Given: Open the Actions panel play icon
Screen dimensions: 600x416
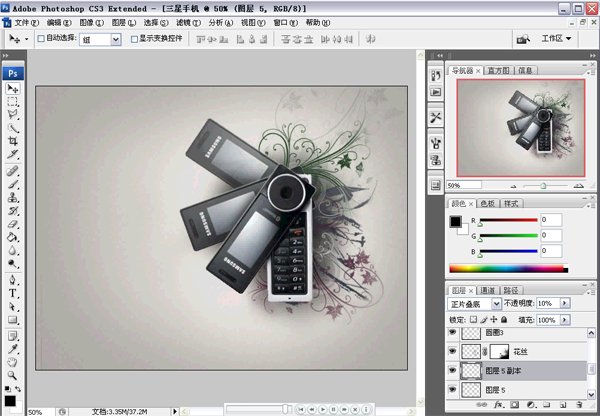Looking at the screenshot, I should [x=436, y=93].
